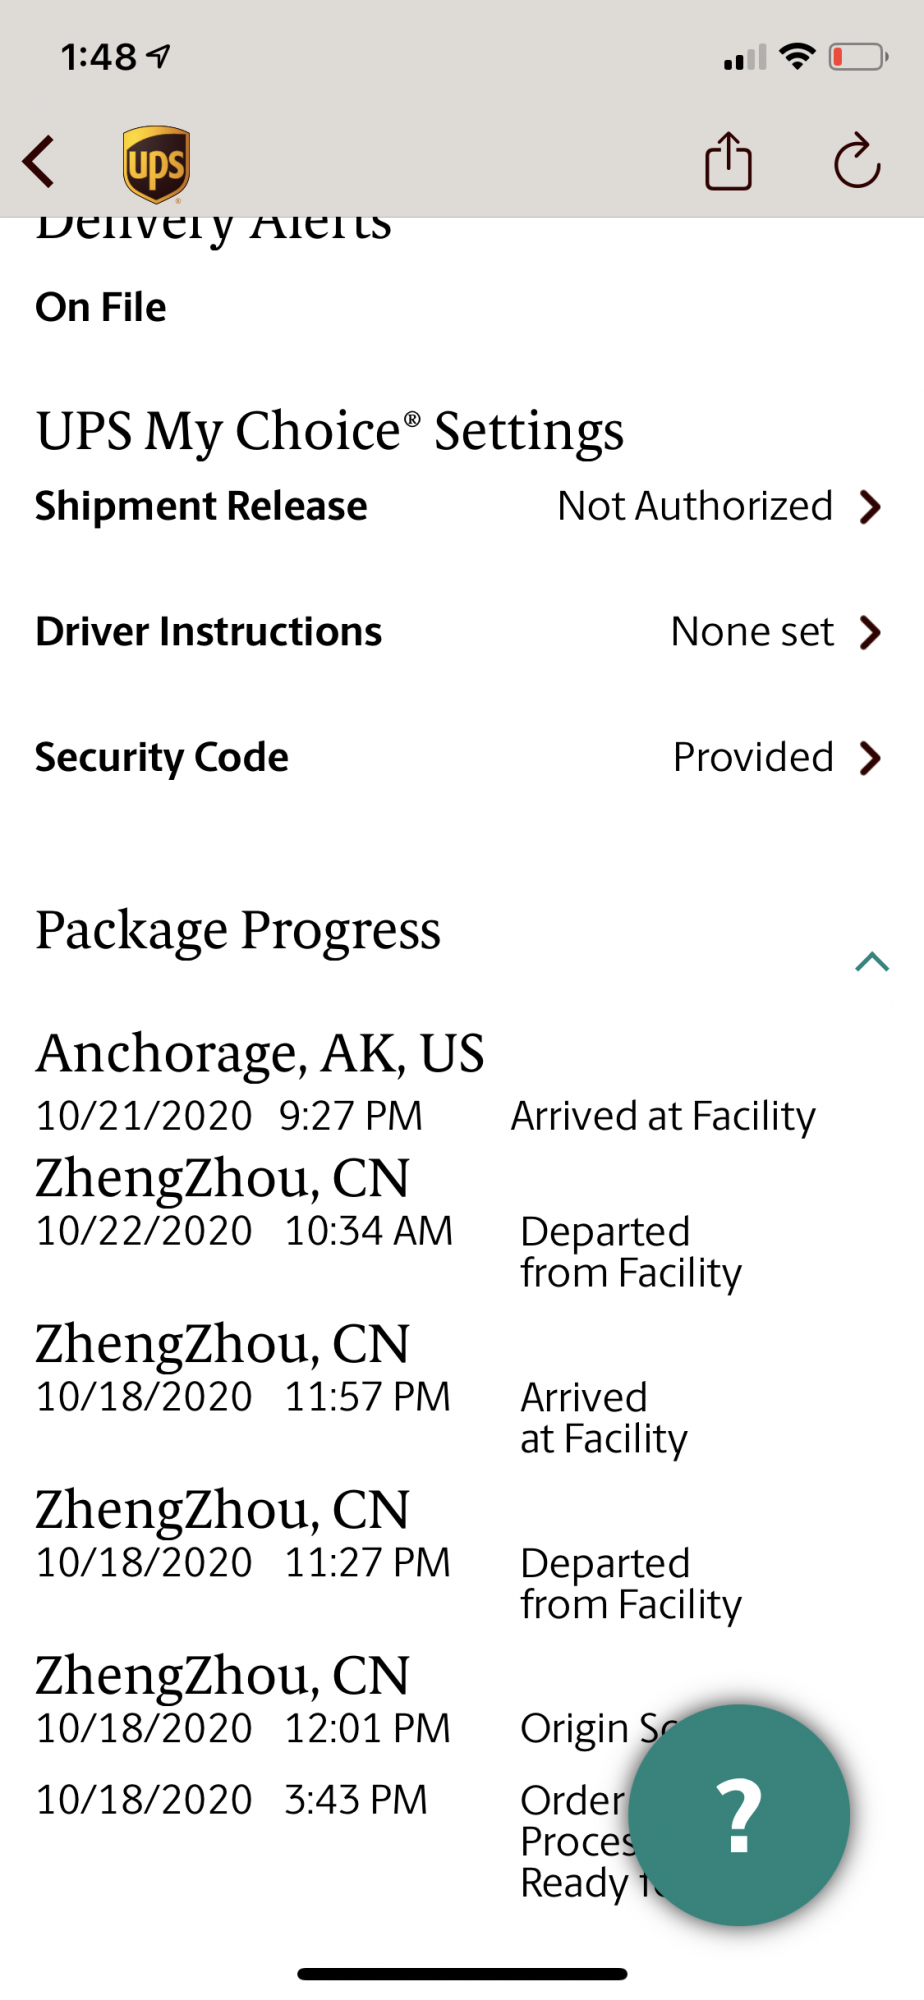Open Driver Instructions chevron
The height and width of the screenshot is (2000, 924).
871,632
